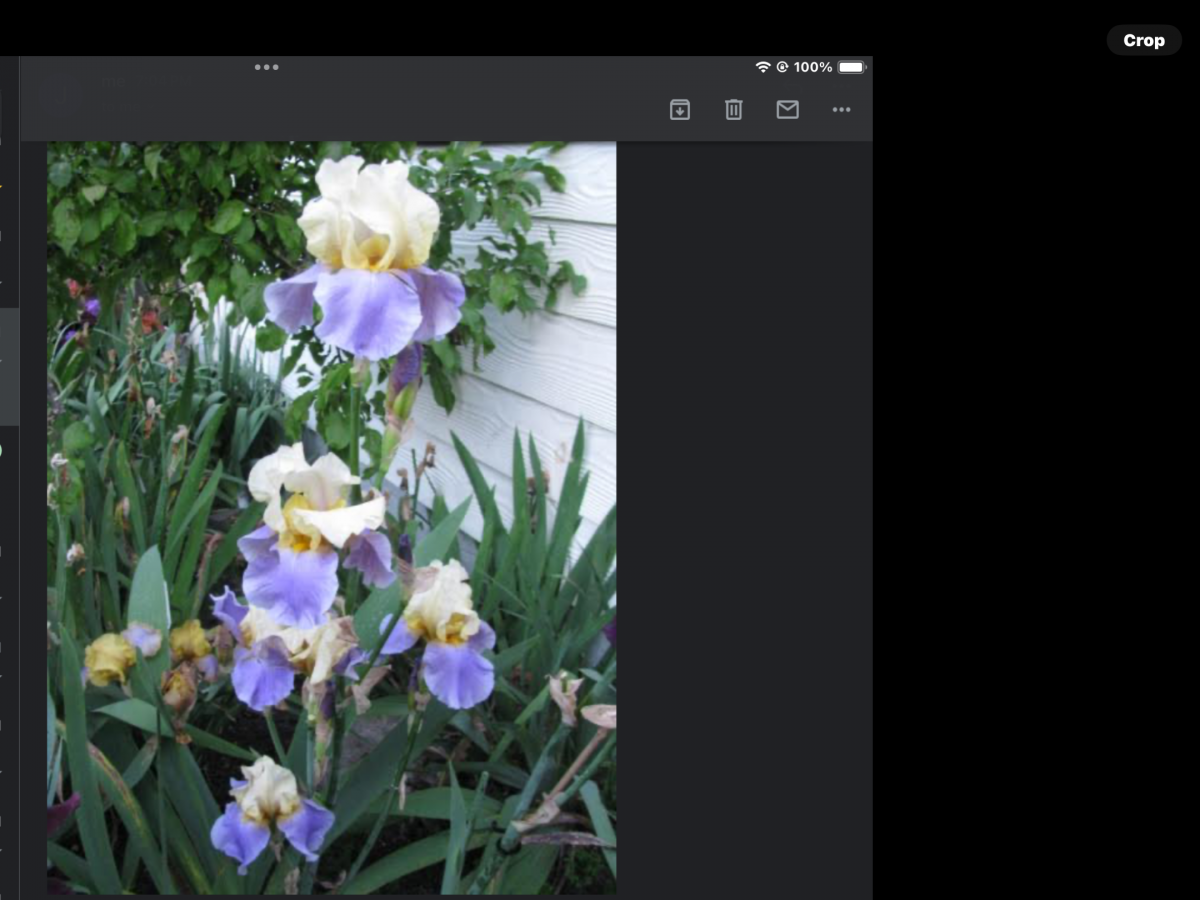Select the highlighted message row in sidebar
Viewport: 1200px width, 900px height.
(9, 366)
